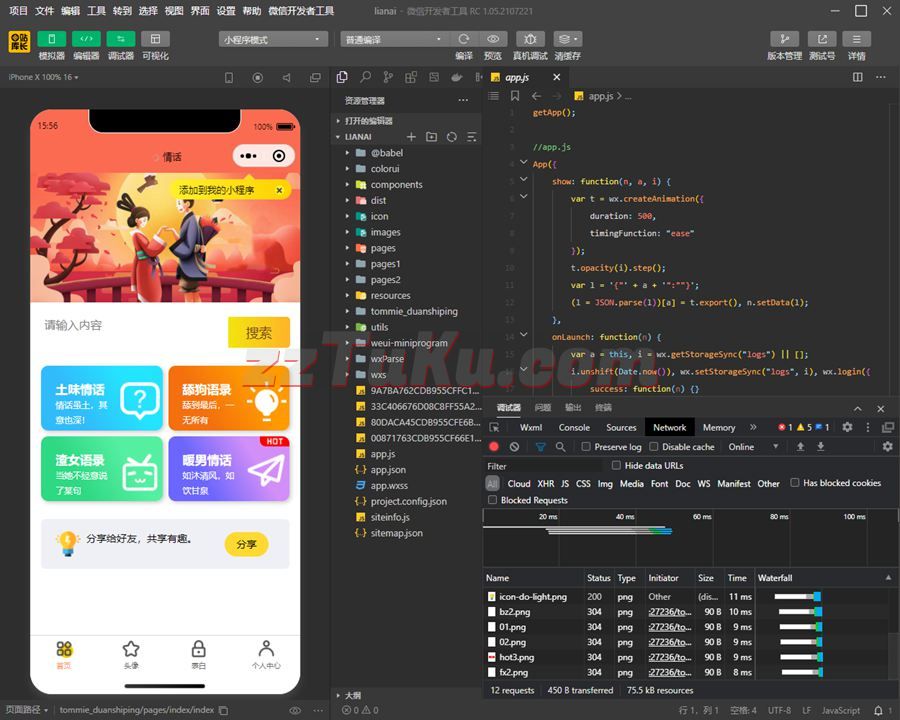
Task: Clear the network log
Action: coord(514,447)
